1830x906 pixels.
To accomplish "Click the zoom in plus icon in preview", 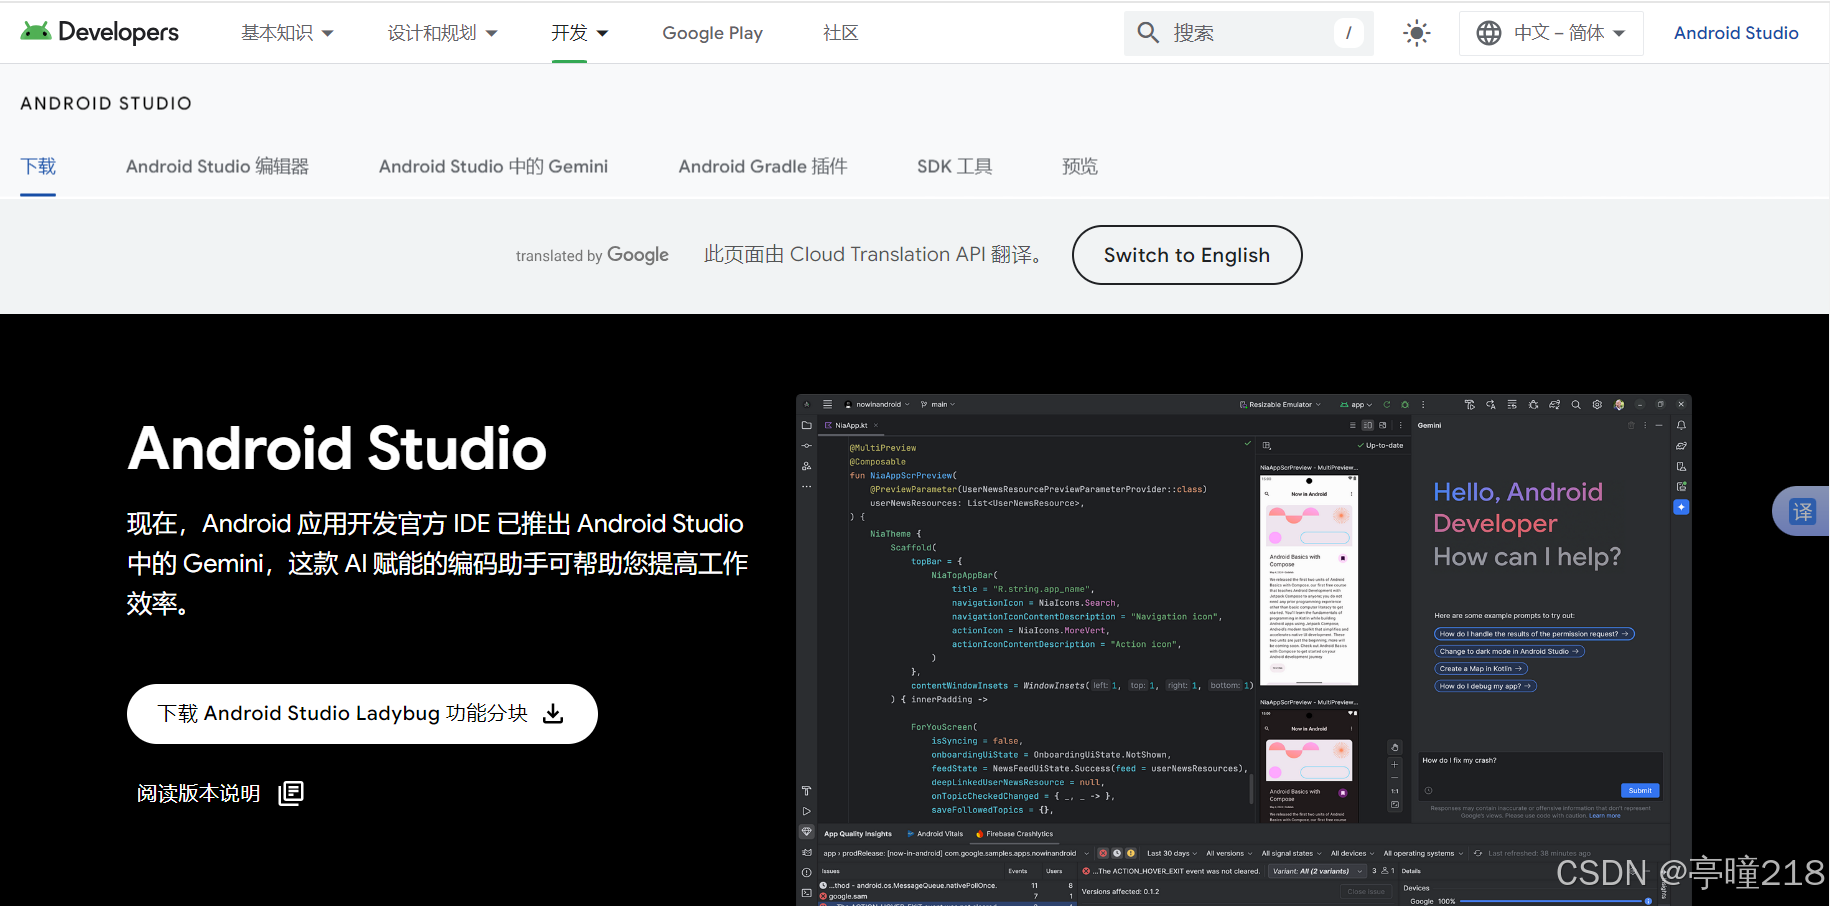I will tap(1395, 764).
